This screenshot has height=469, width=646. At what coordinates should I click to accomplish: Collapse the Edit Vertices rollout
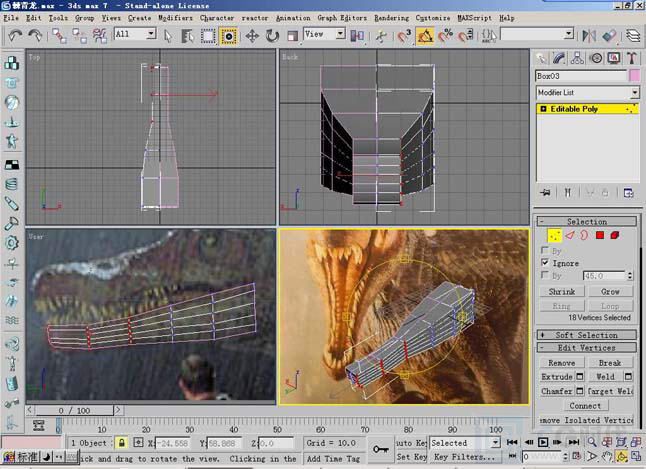pos(586,347)
